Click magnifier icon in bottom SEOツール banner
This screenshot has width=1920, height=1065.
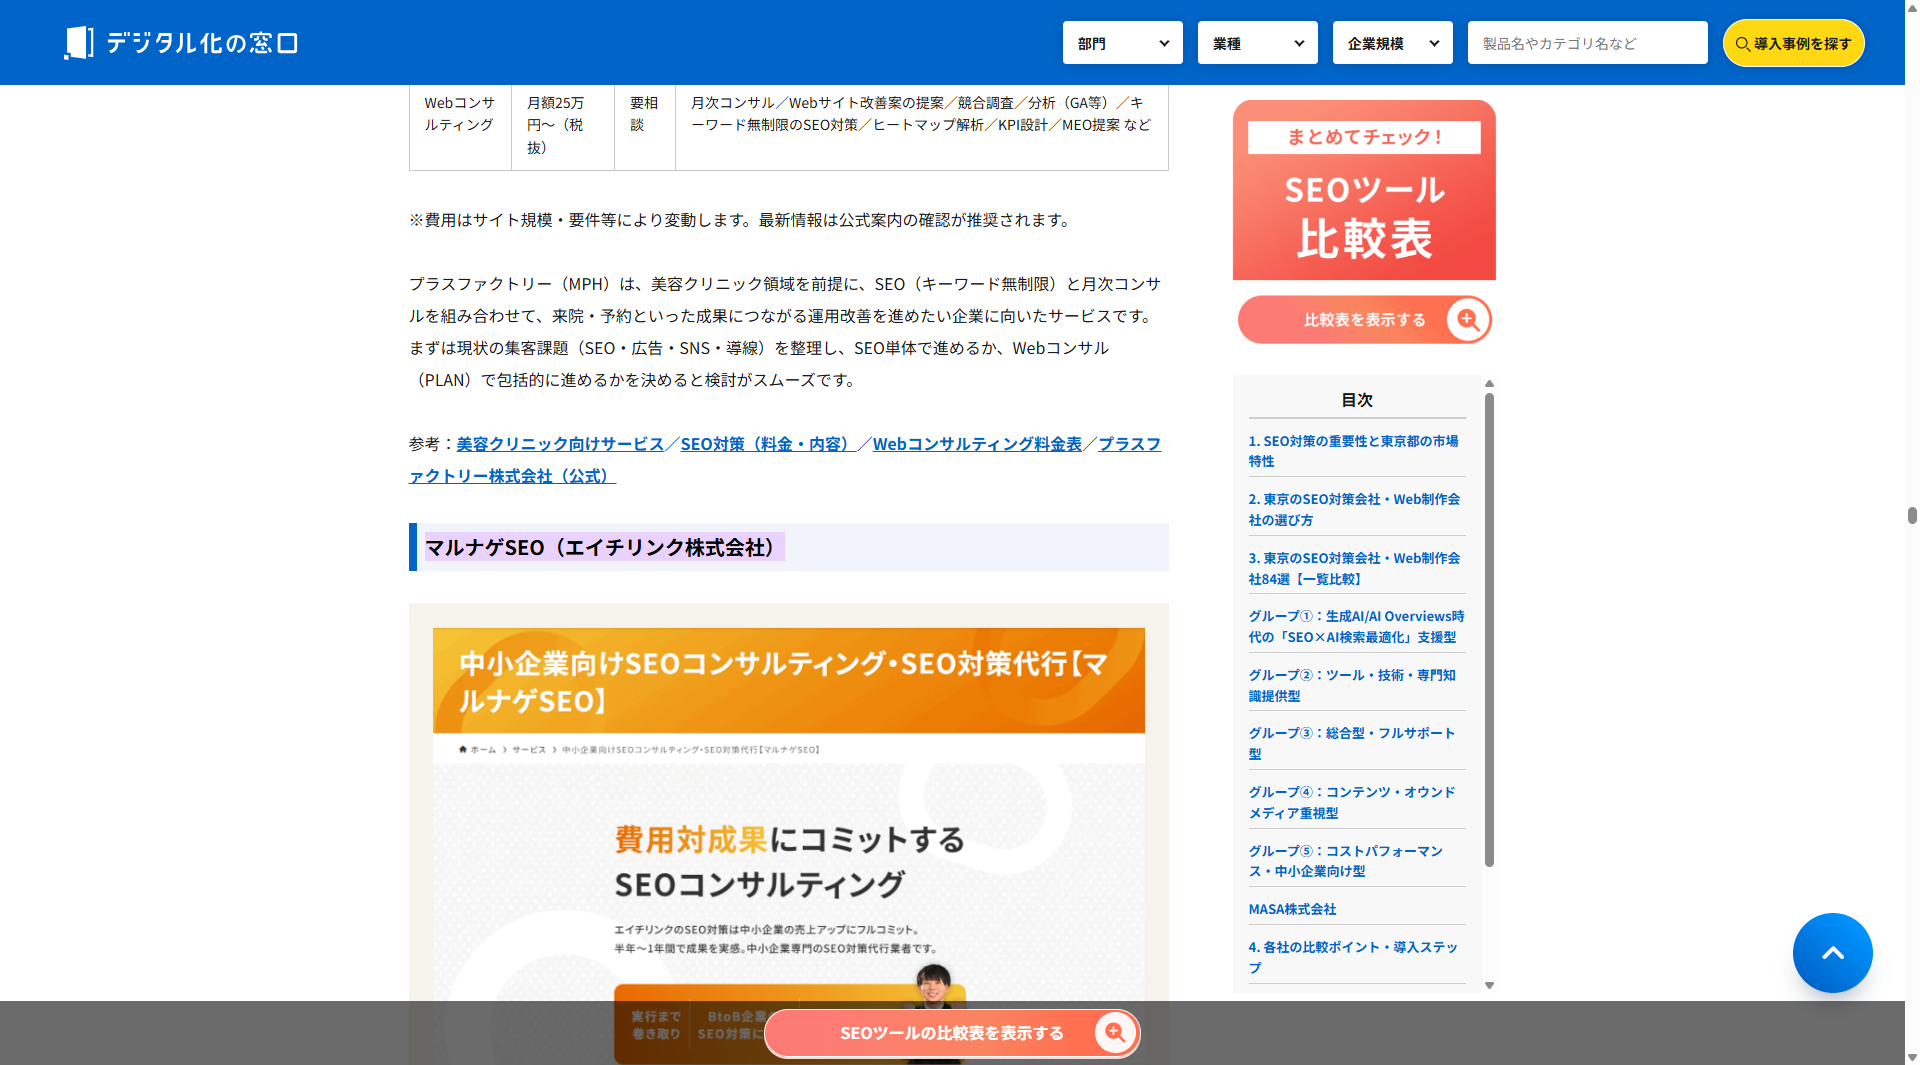(1114, 1033)
